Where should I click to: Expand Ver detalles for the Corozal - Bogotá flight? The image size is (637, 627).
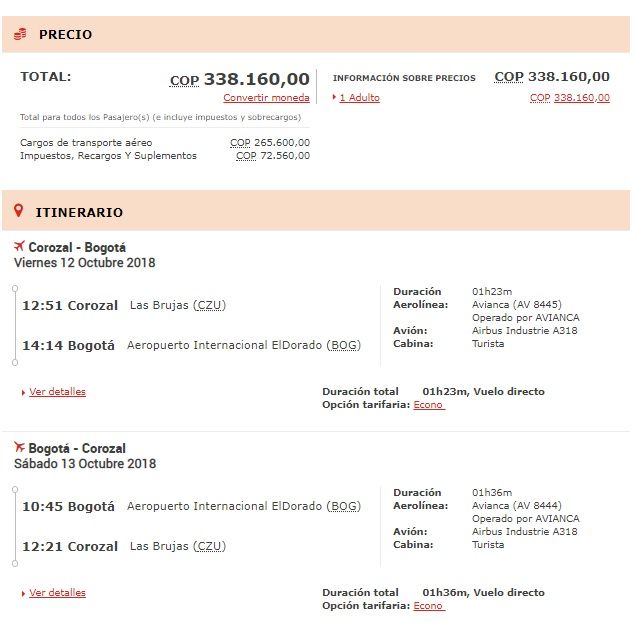[57, 392]
